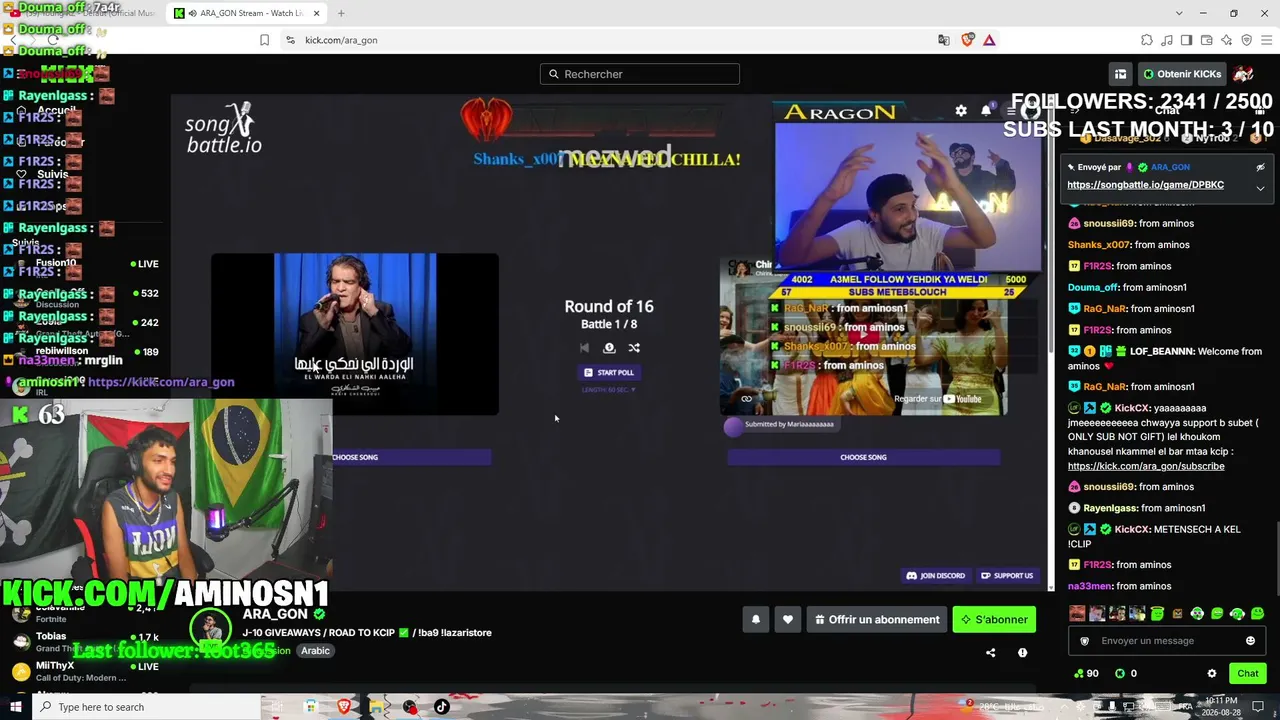
Task: Open the page translate icon in address bar
Action: (944, 40)
